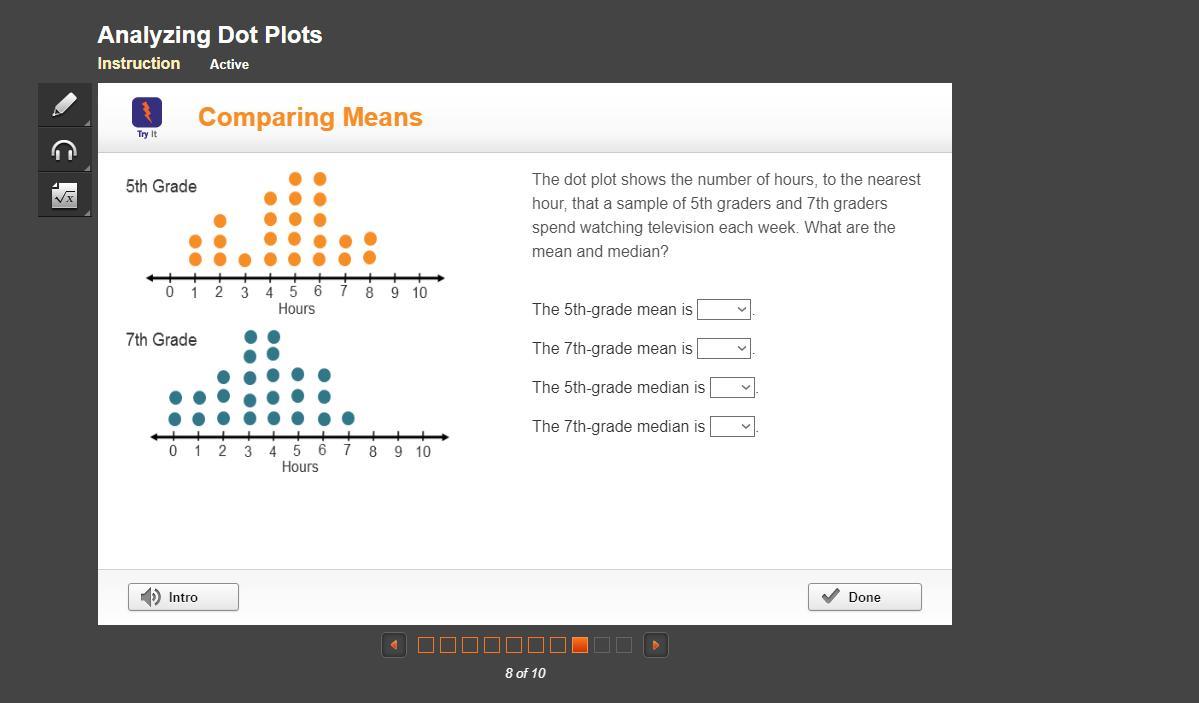The image size is (1199, 703).
Task: Select the current eighth progress box
Action: pyautogui.click(x=580, y=645)
